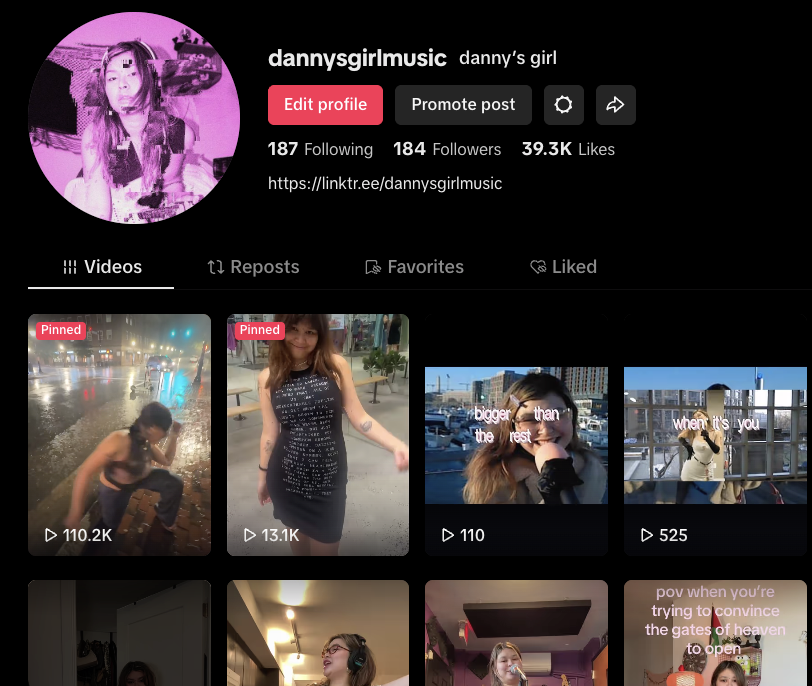The width and height of the screenshot is (812, 686).
Task: Click the 39.3K Likes count
Action: (x=568, y=148)
